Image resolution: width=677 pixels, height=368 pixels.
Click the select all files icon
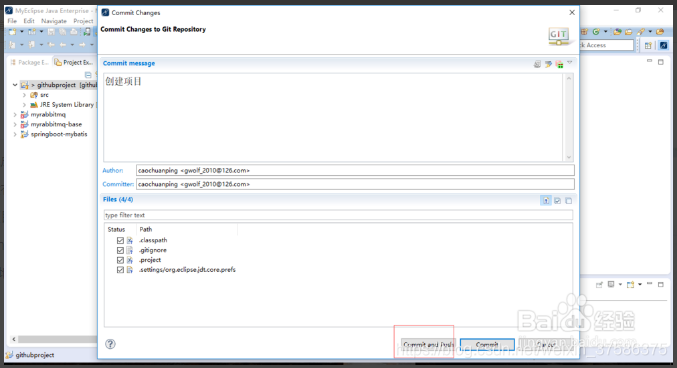(557, 201)
